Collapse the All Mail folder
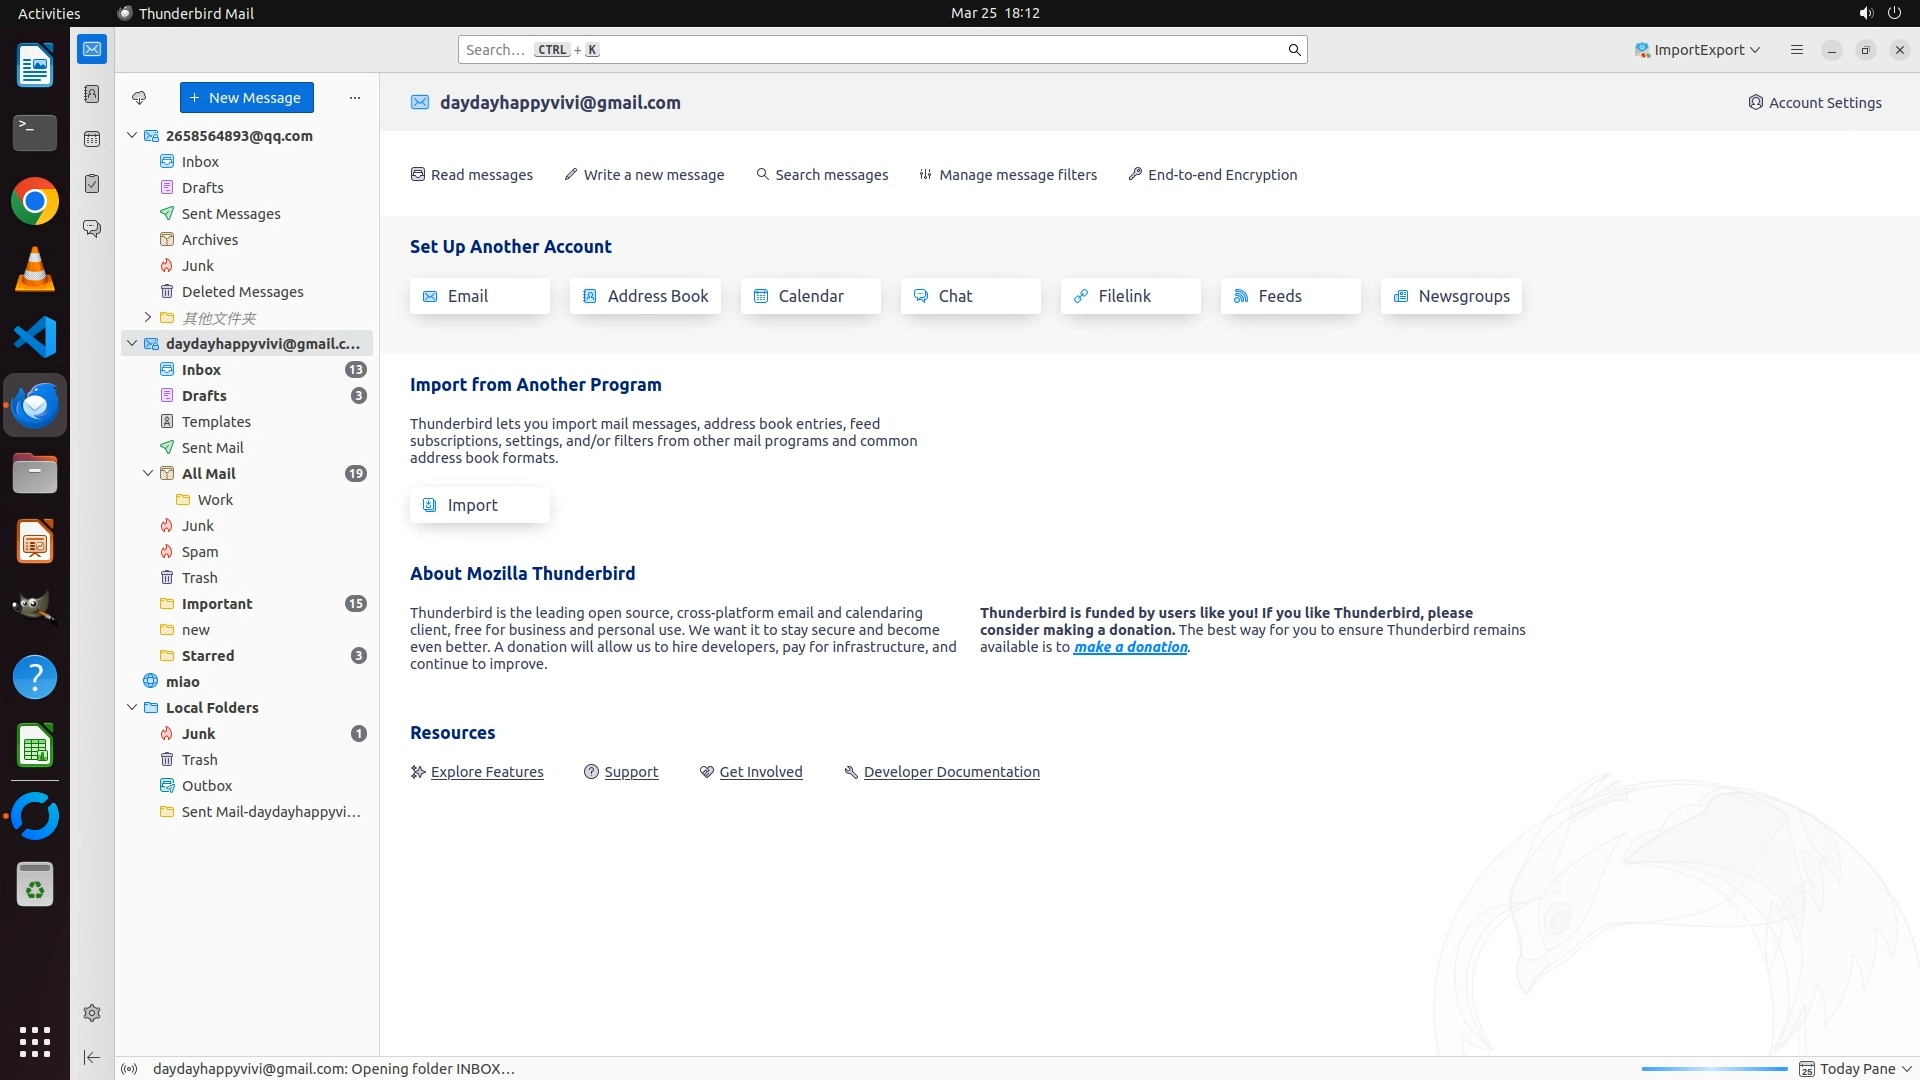 click(148, 474)
